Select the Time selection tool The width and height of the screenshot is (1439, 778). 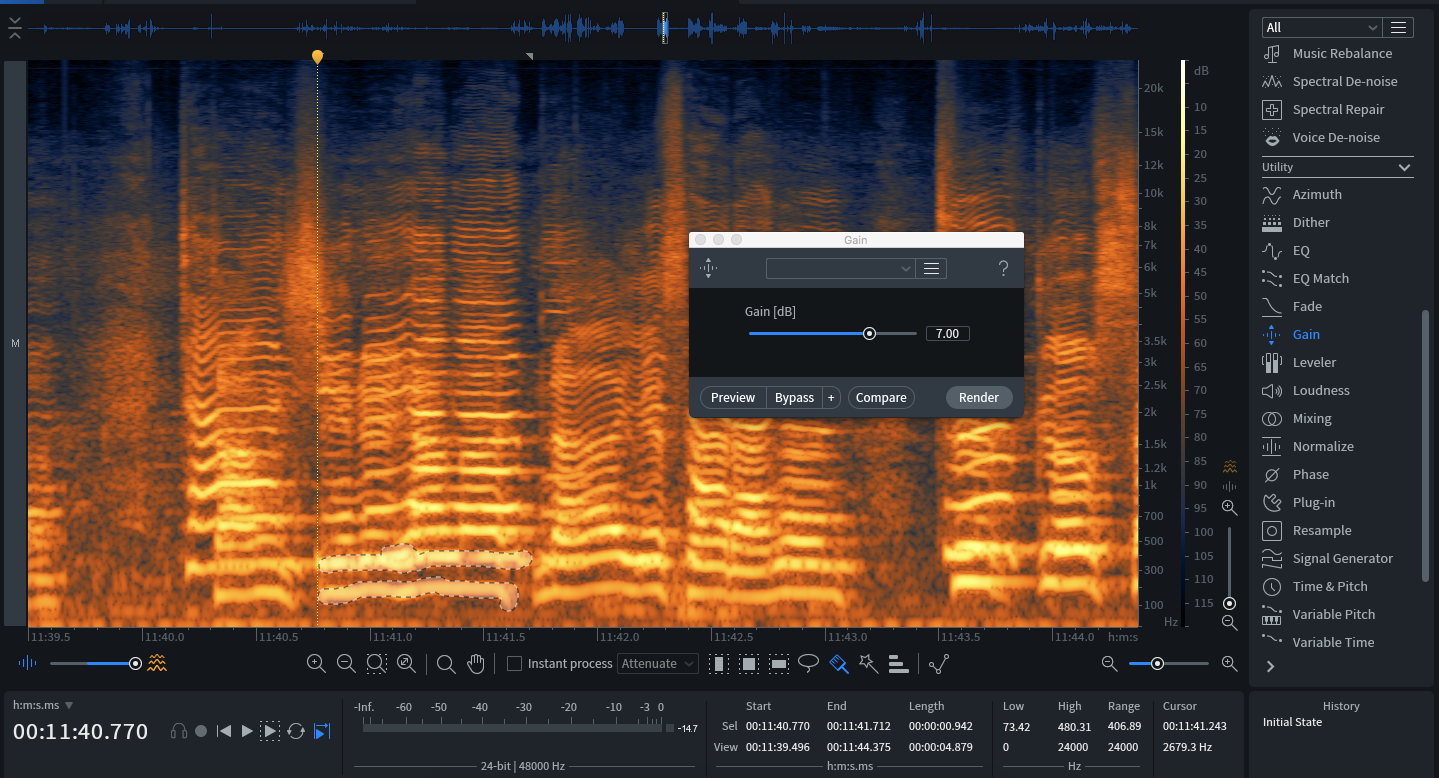pos(718,663)
